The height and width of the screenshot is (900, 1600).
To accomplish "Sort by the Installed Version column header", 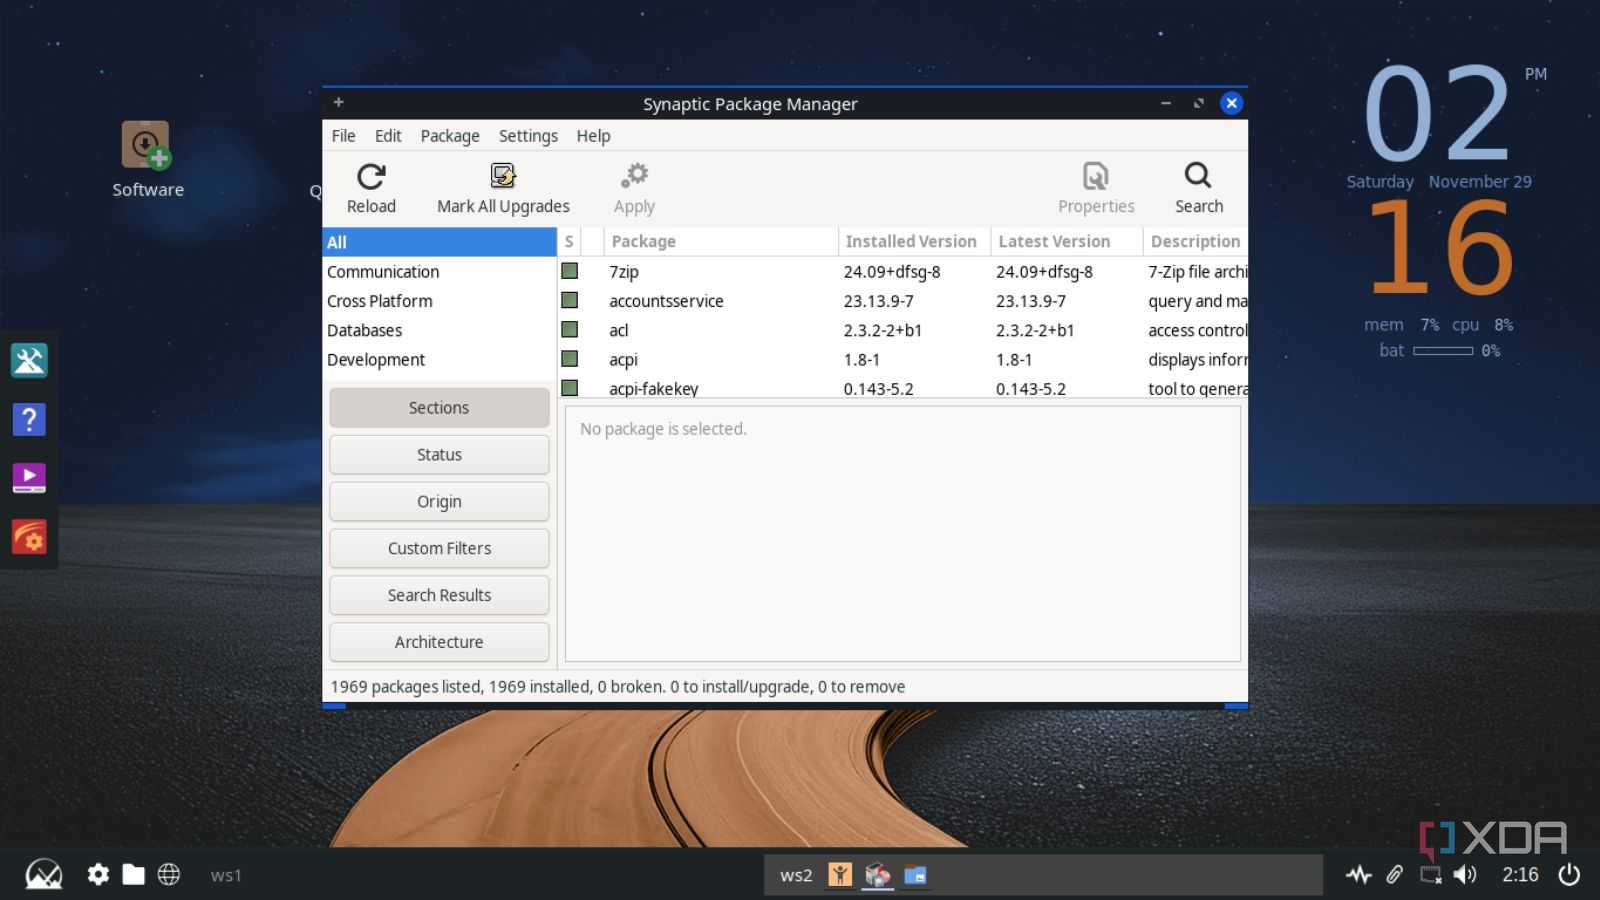I will (914, 241).
